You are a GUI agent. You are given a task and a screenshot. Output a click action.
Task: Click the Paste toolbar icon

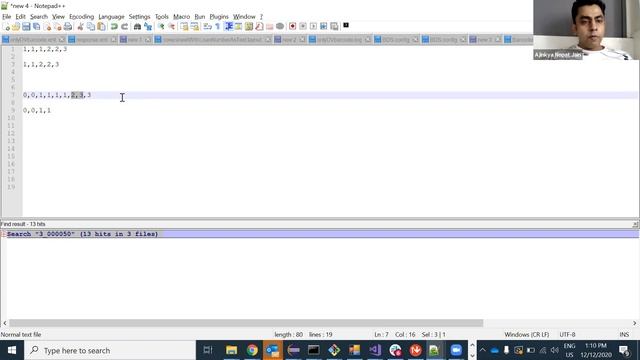pos(101,27)
